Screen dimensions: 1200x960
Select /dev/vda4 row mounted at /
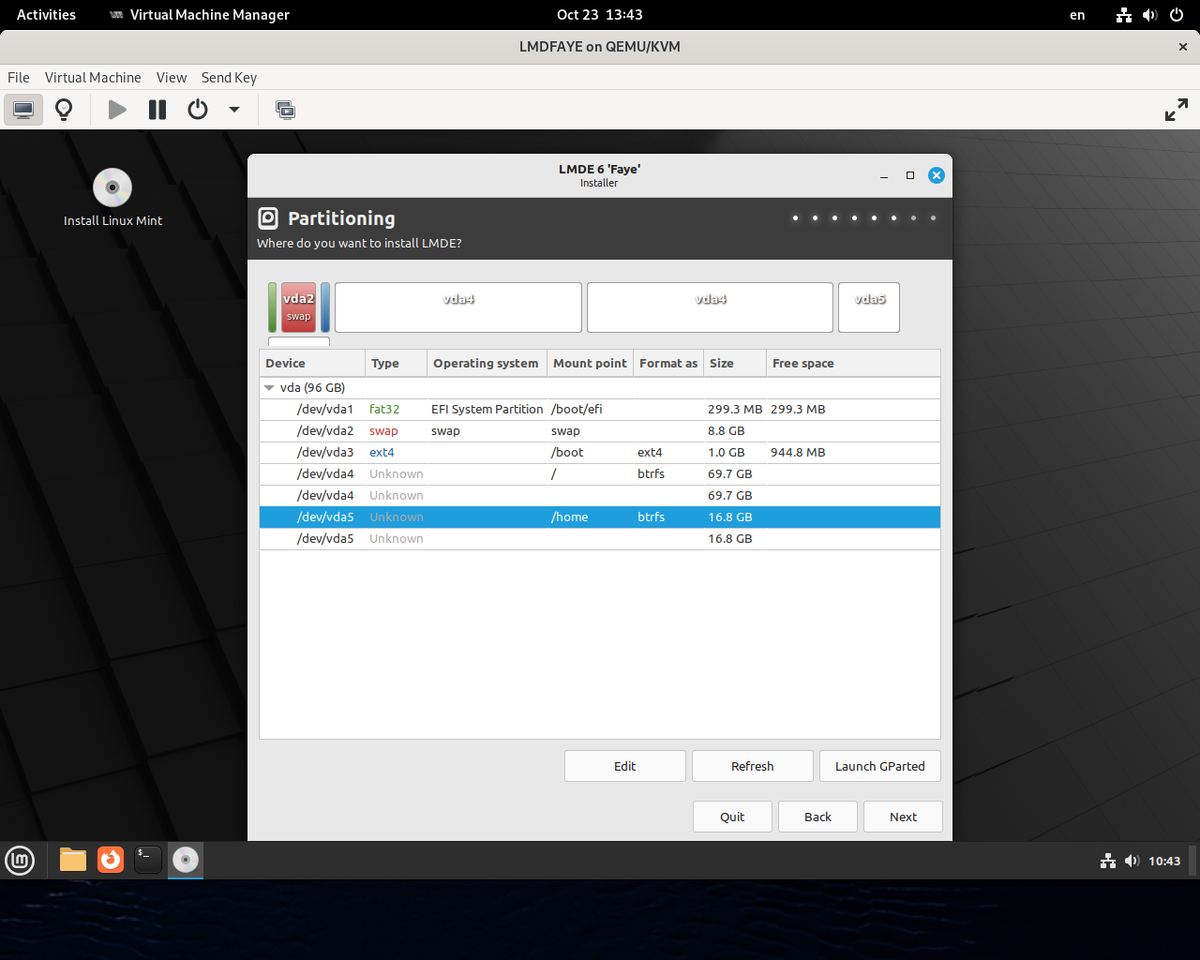pos(600,474)
